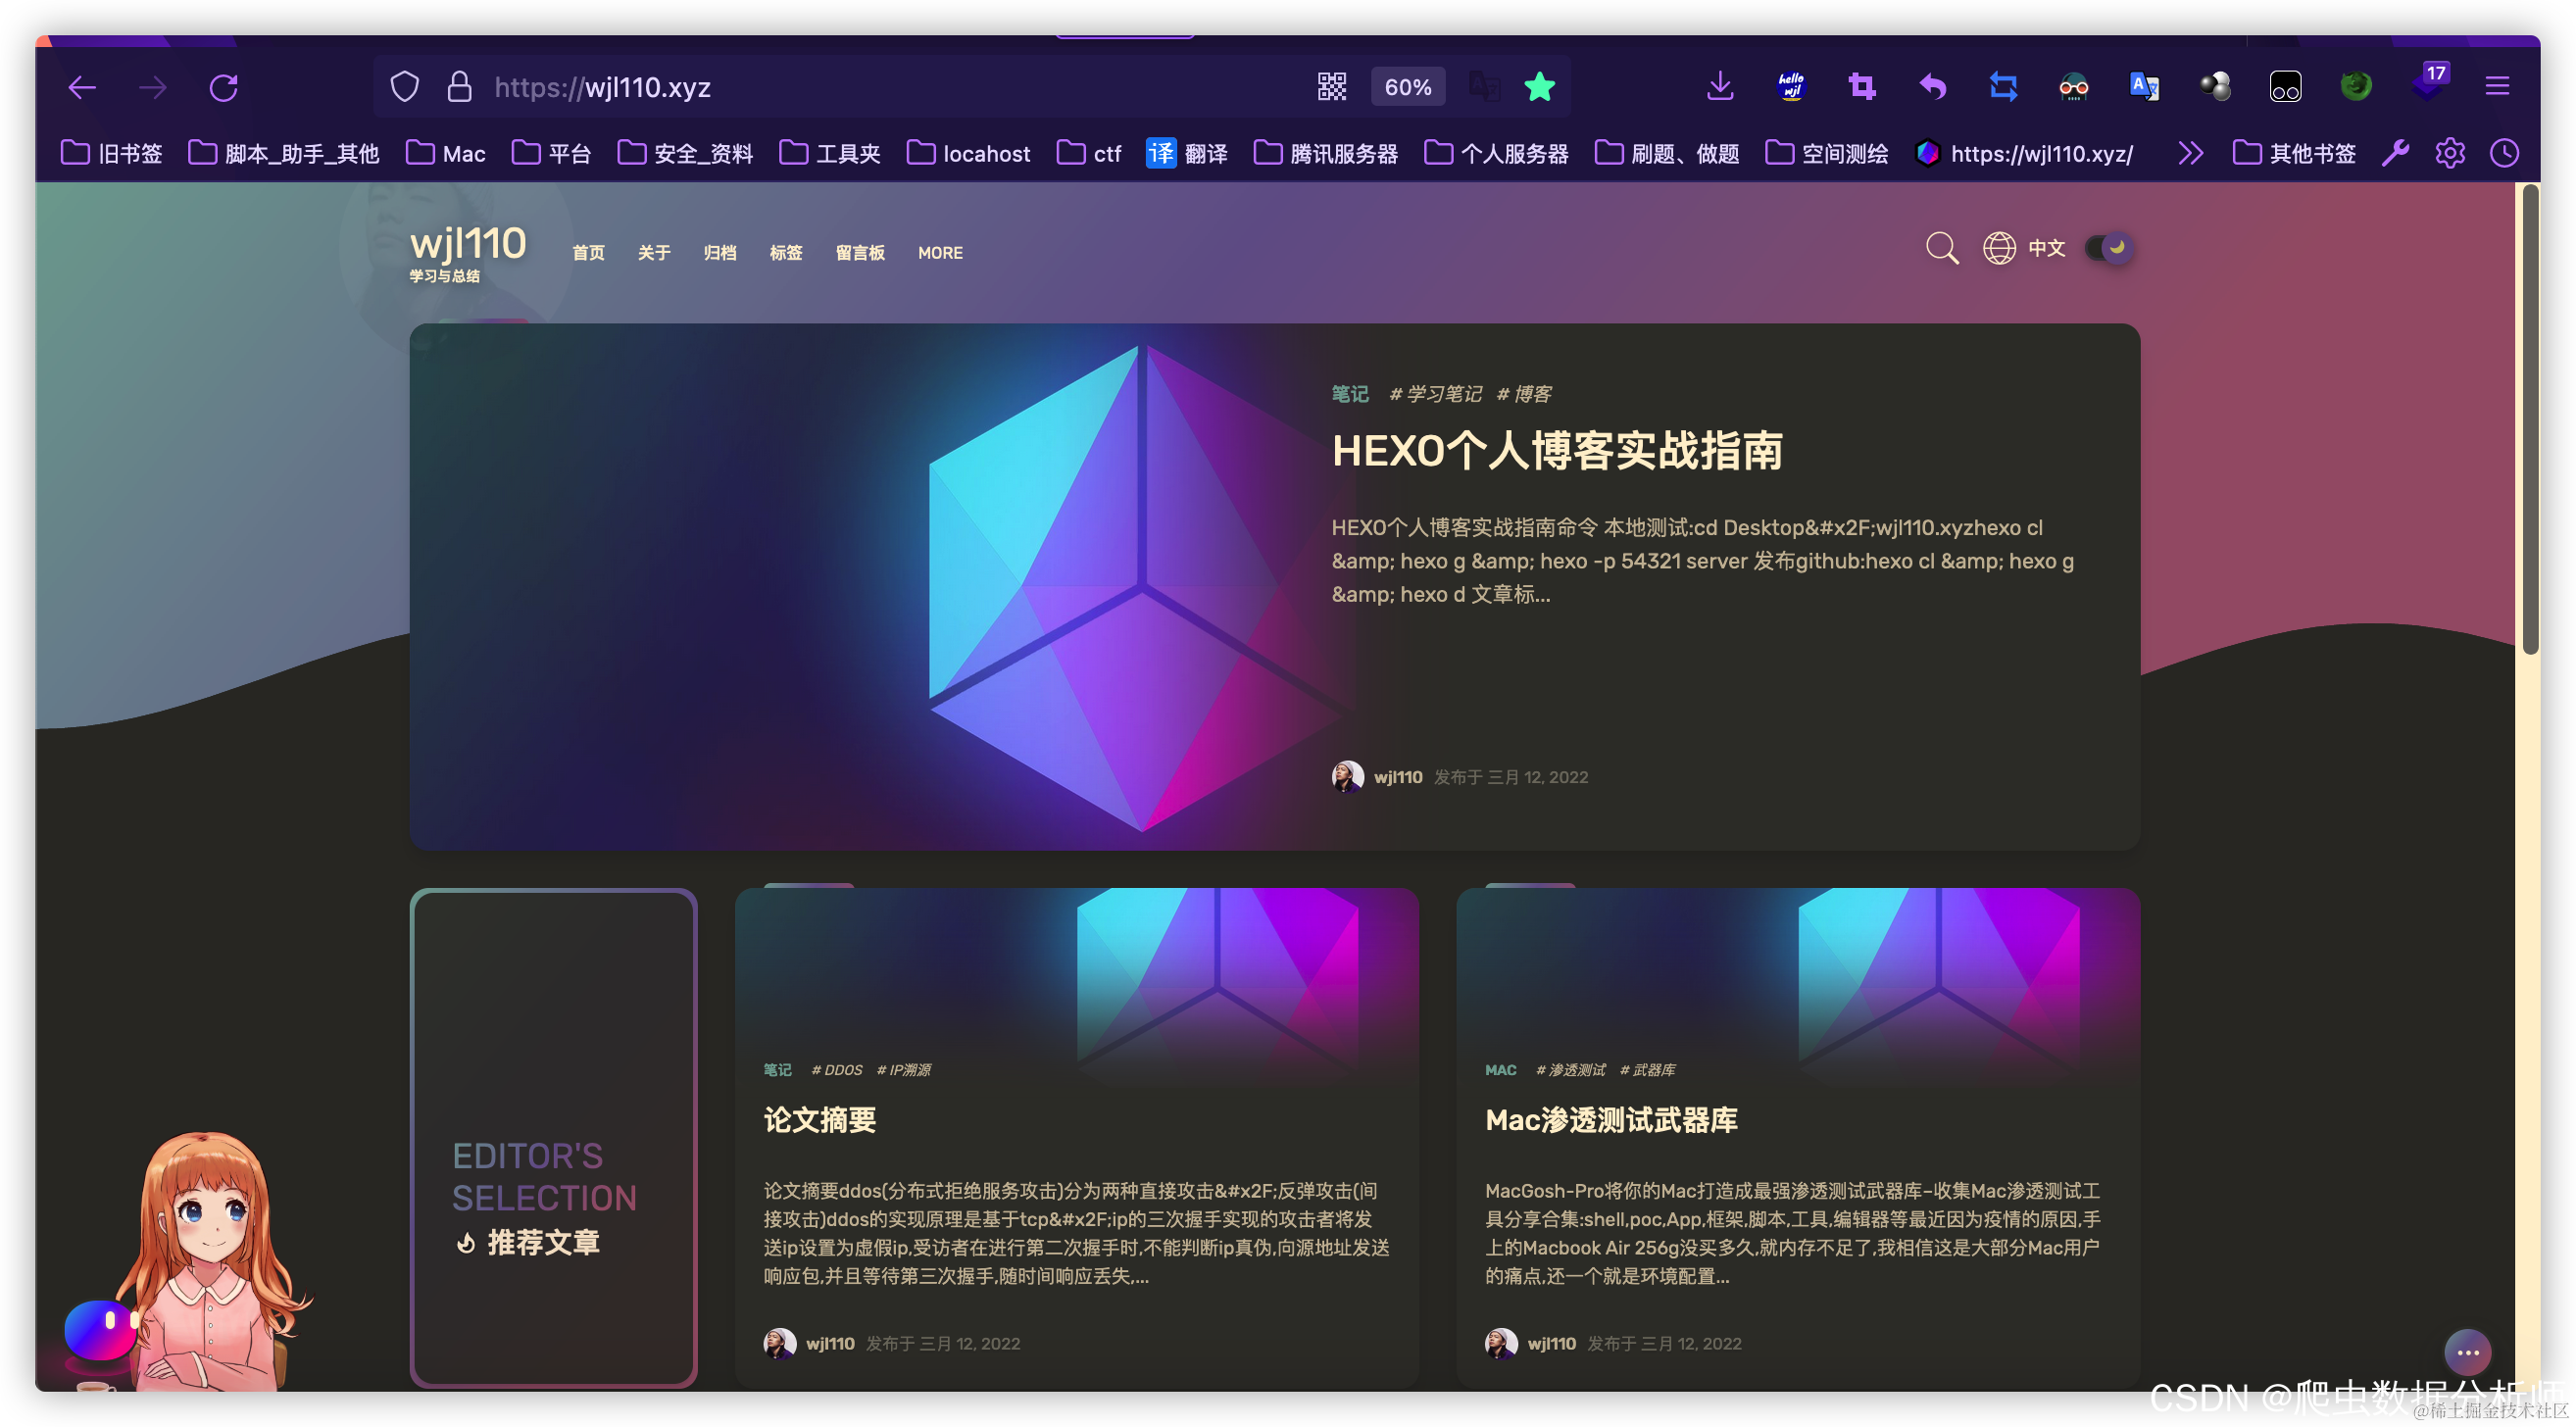Click the 60% zoom level indicator
The width and height of the screenshot is (2576, 1427).
pyautogui.click(x=1408, y=87)
